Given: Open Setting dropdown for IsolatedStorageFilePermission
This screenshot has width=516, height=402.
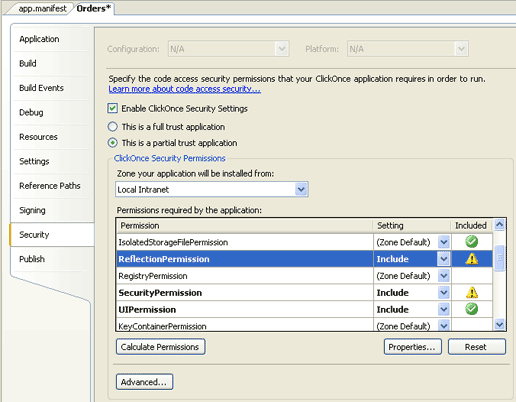Looking at the screenshot, I should [444, 242].
